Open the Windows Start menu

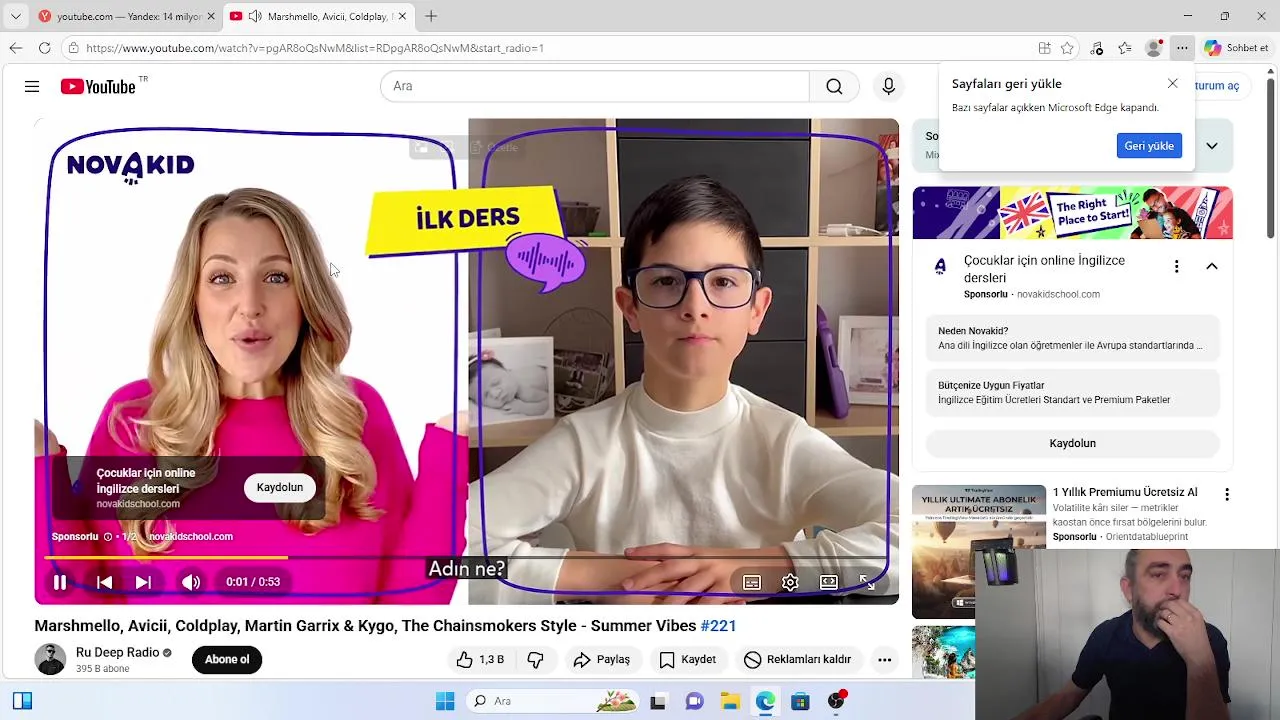(445, 702)
